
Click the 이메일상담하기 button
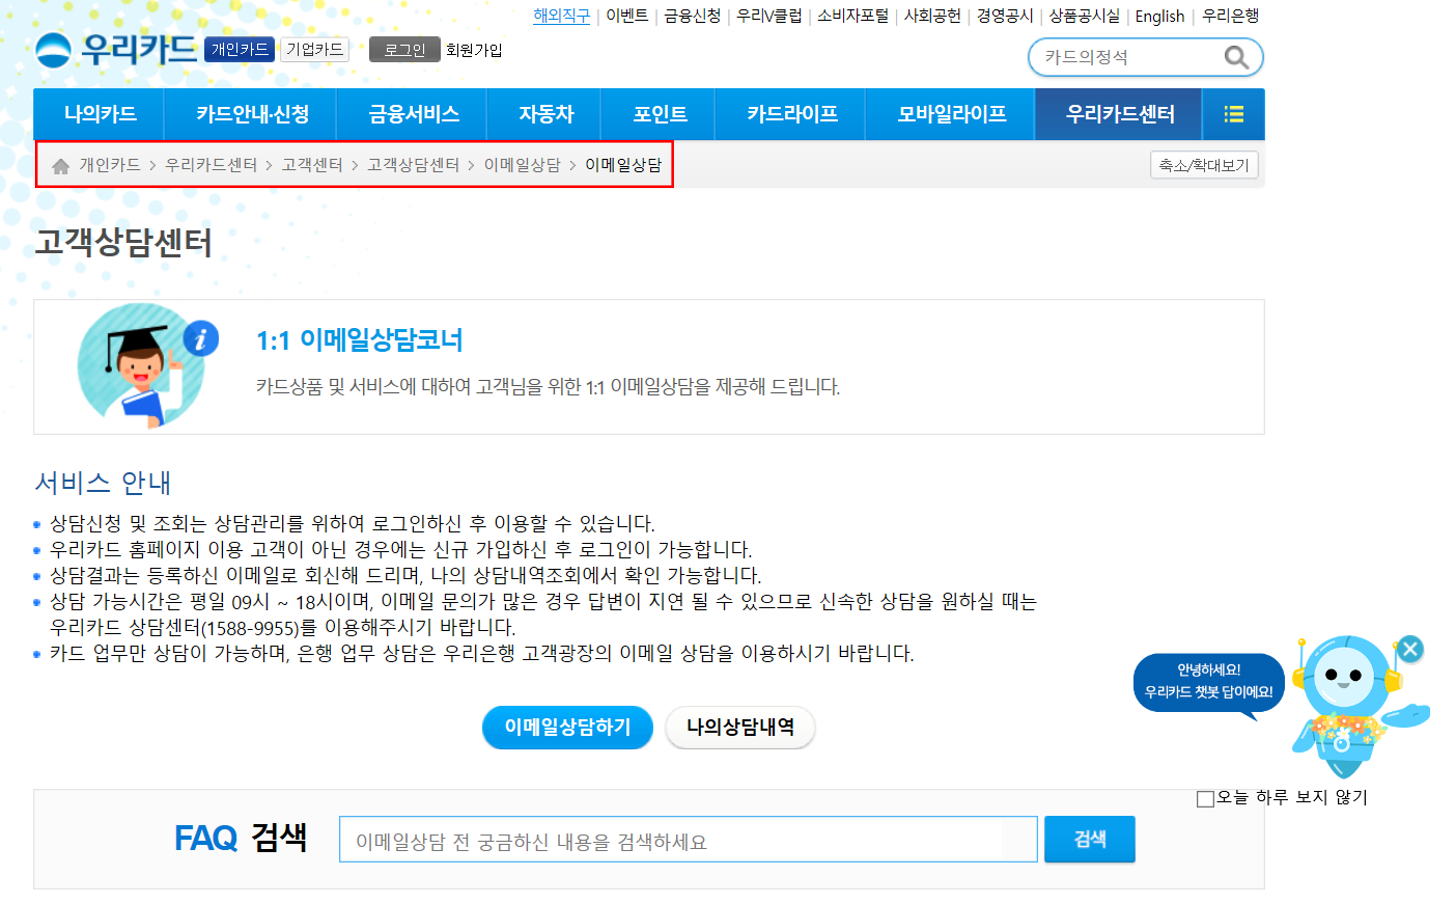pos(567,727)
